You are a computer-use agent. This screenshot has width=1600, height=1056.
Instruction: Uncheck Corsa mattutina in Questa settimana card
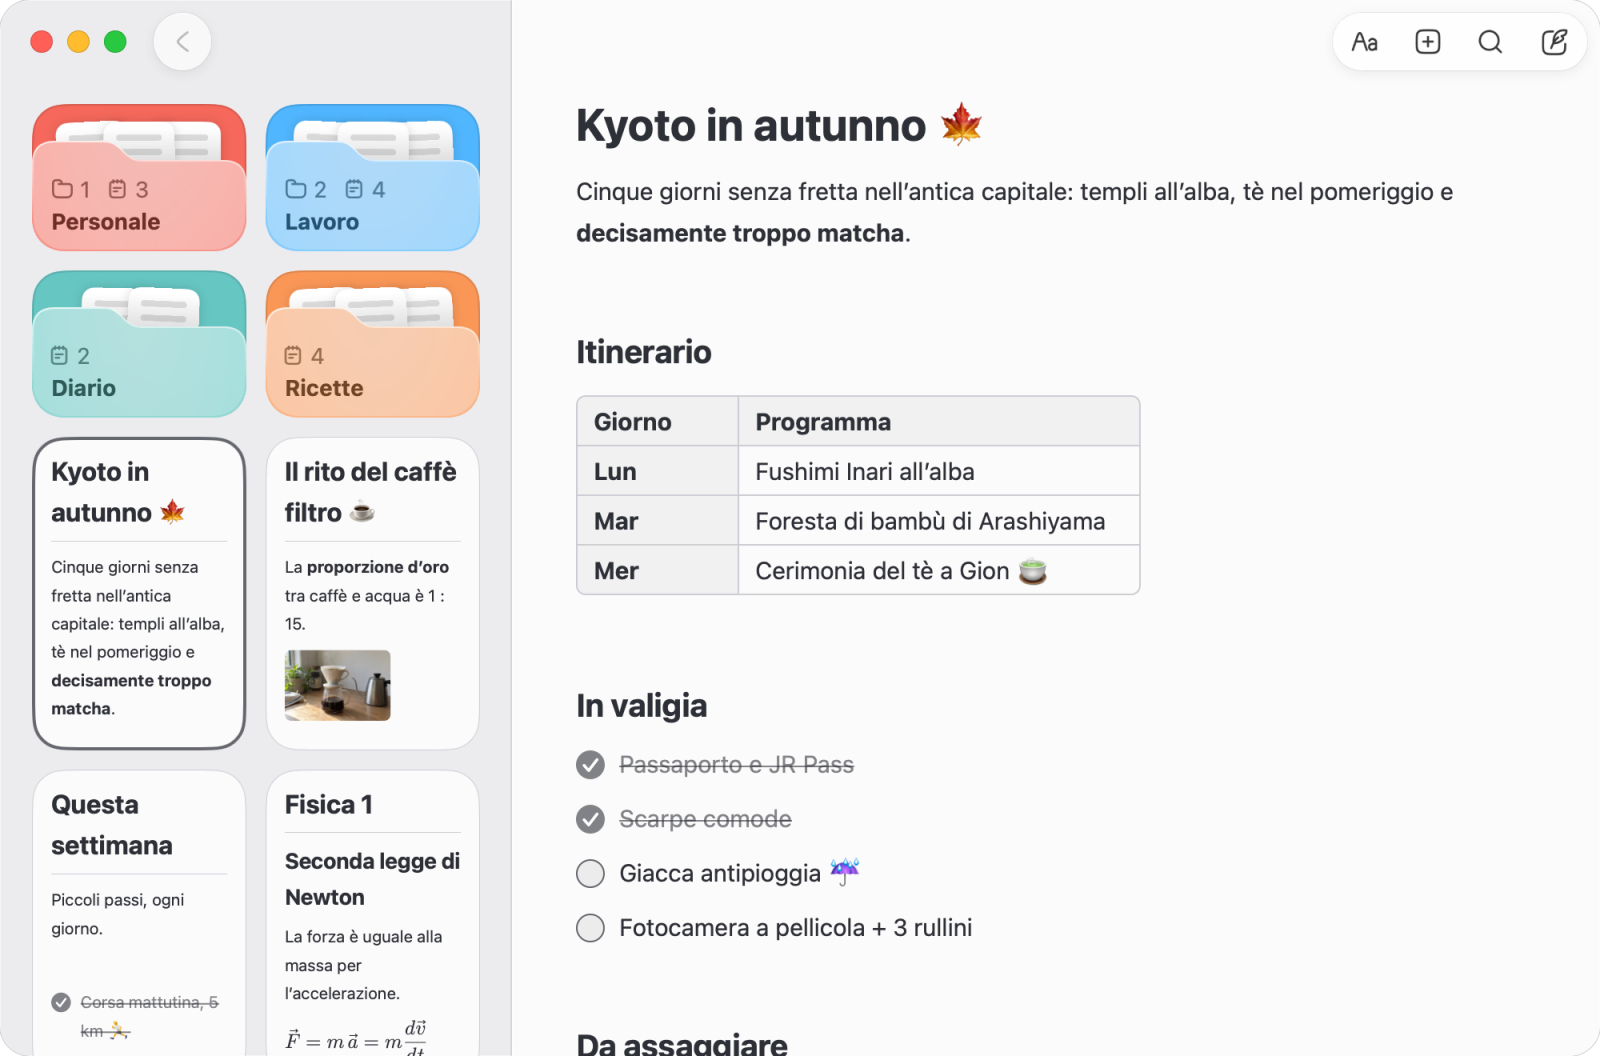[x=61, y=1002]
